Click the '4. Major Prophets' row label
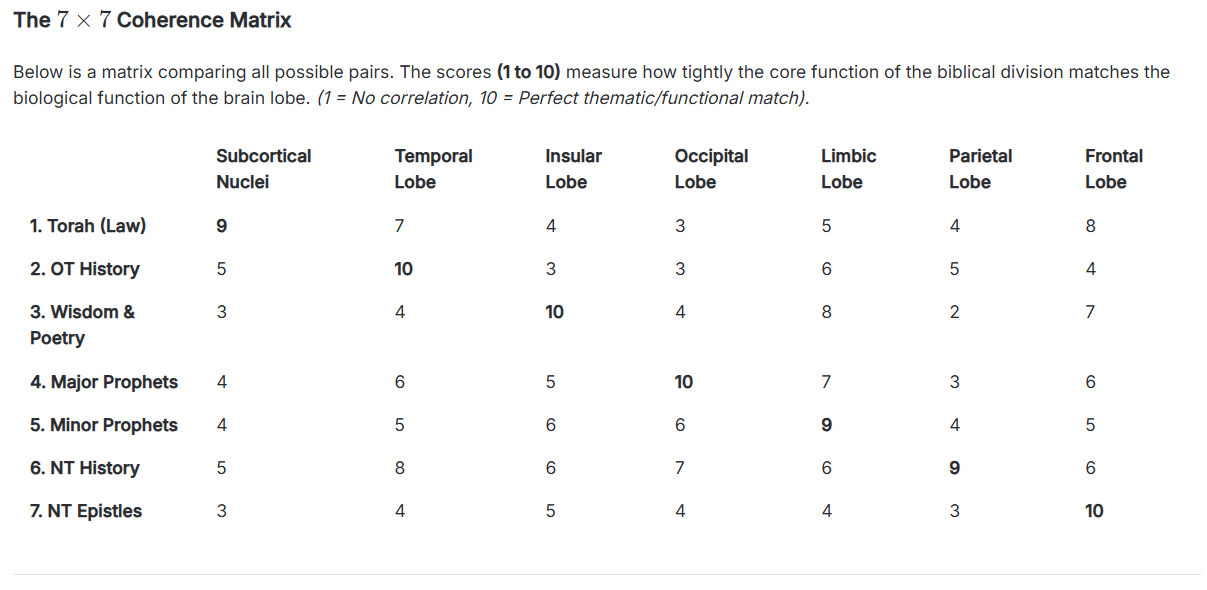The height and width of the screenshot is (590, 1207). click(x=104, y=382)
